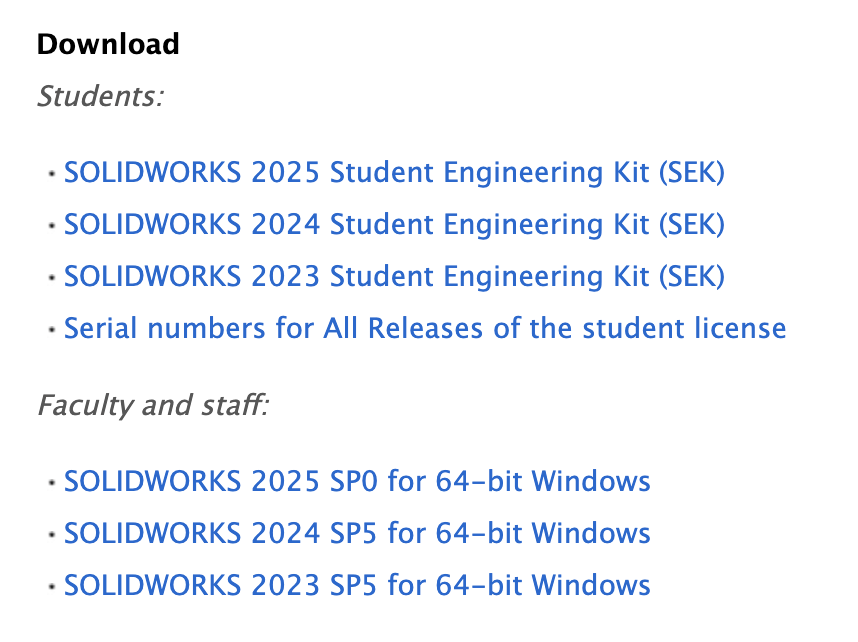Click the bold Download heading
858x642 pixels.
pos(108,44)
